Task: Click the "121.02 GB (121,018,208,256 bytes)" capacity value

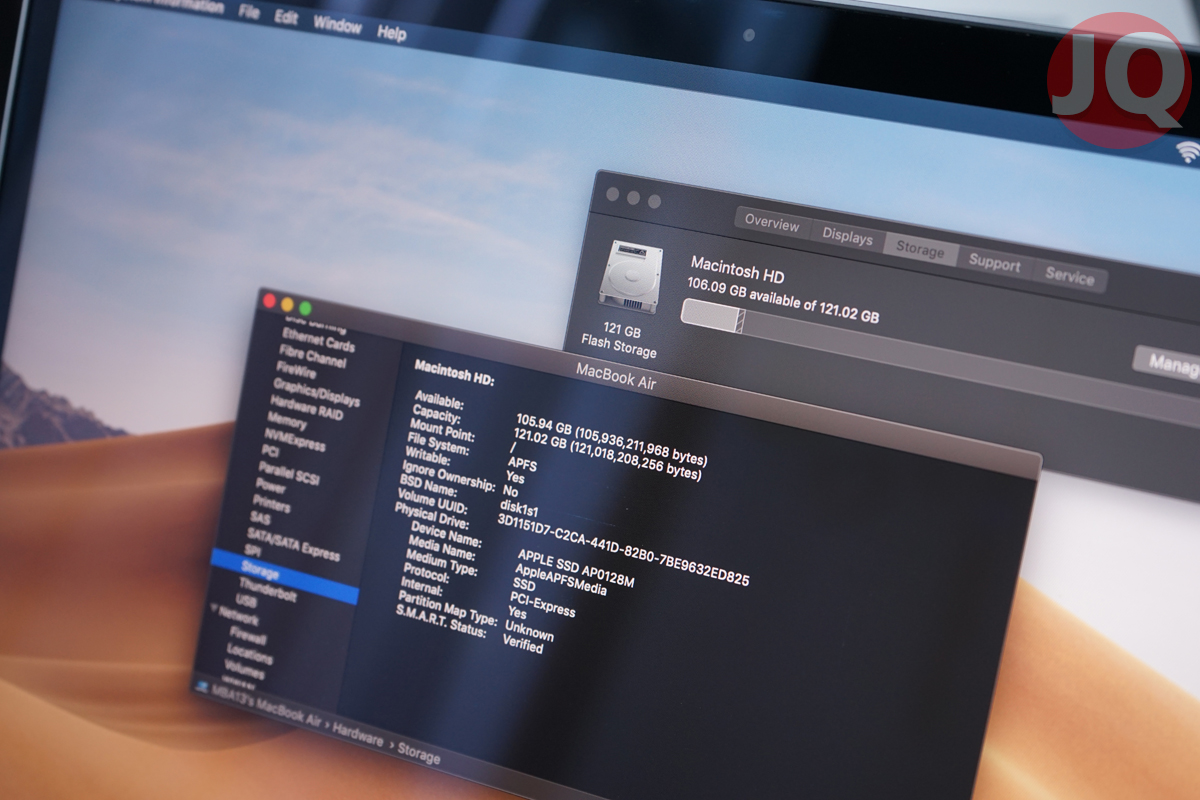Action: 608,455
